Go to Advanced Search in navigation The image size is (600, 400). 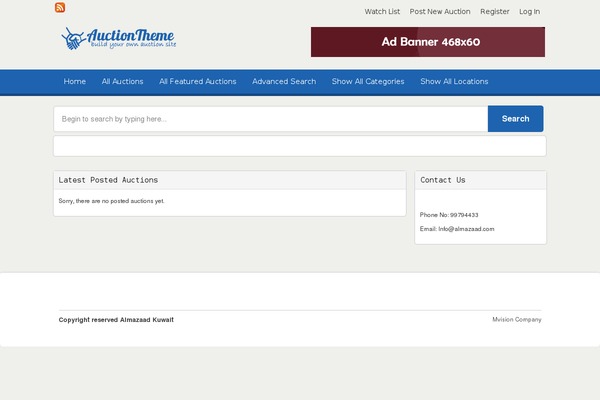[x=284, y=81]
